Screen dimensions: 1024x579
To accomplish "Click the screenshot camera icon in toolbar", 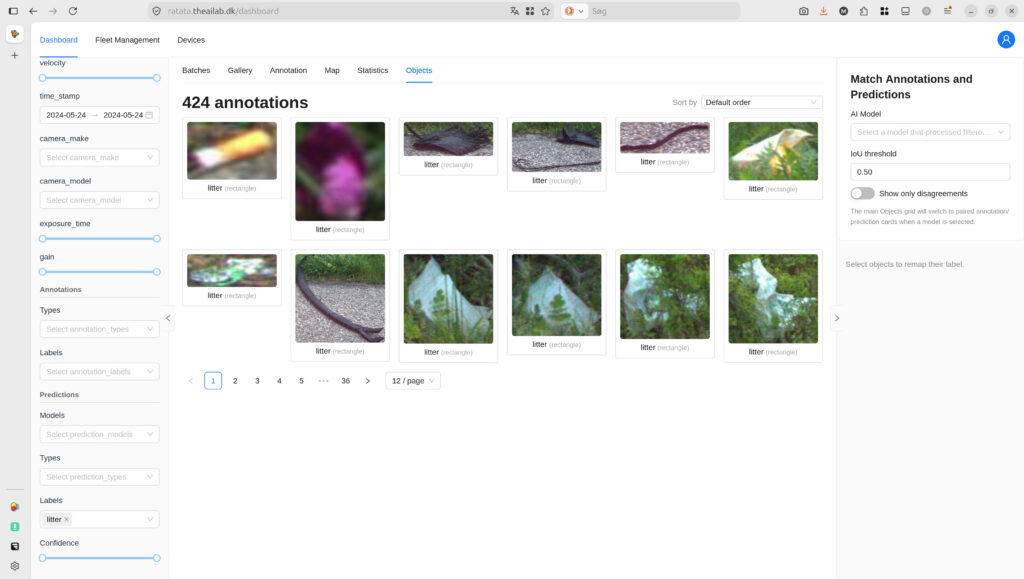I will coord(803,11).
